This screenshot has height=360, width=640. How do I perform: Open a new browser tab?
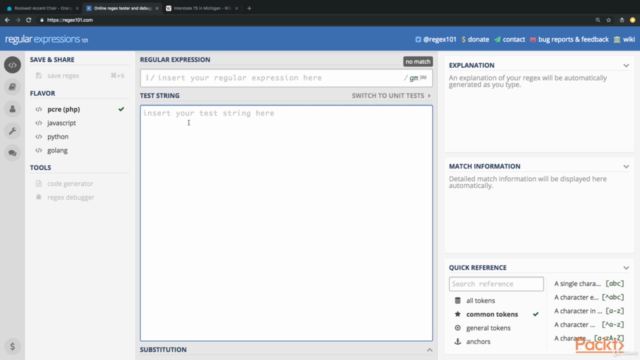point(249,8)
